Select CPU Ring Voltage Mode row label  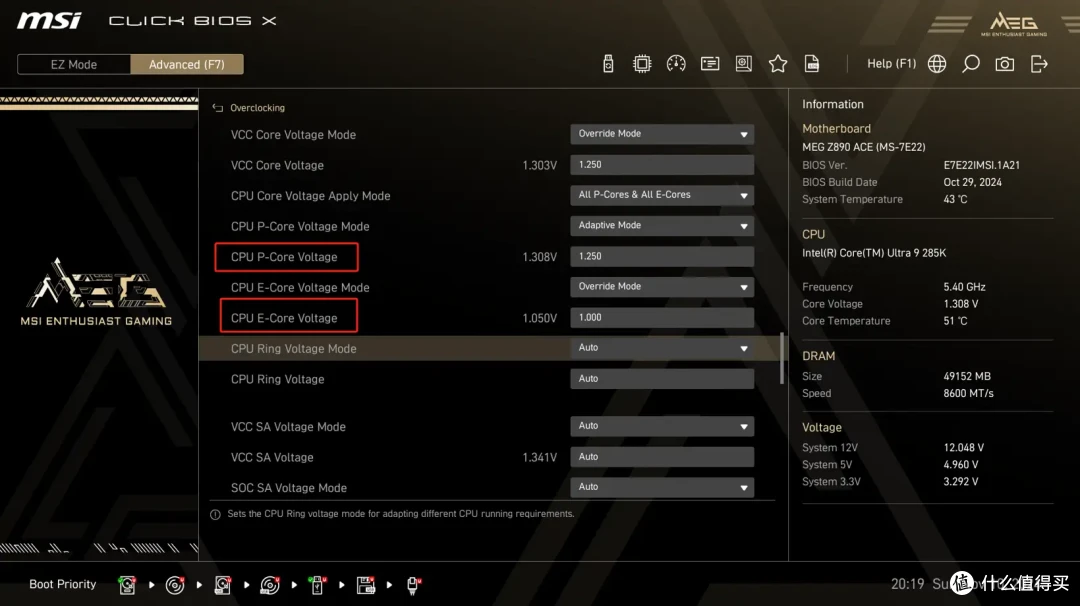293,348
